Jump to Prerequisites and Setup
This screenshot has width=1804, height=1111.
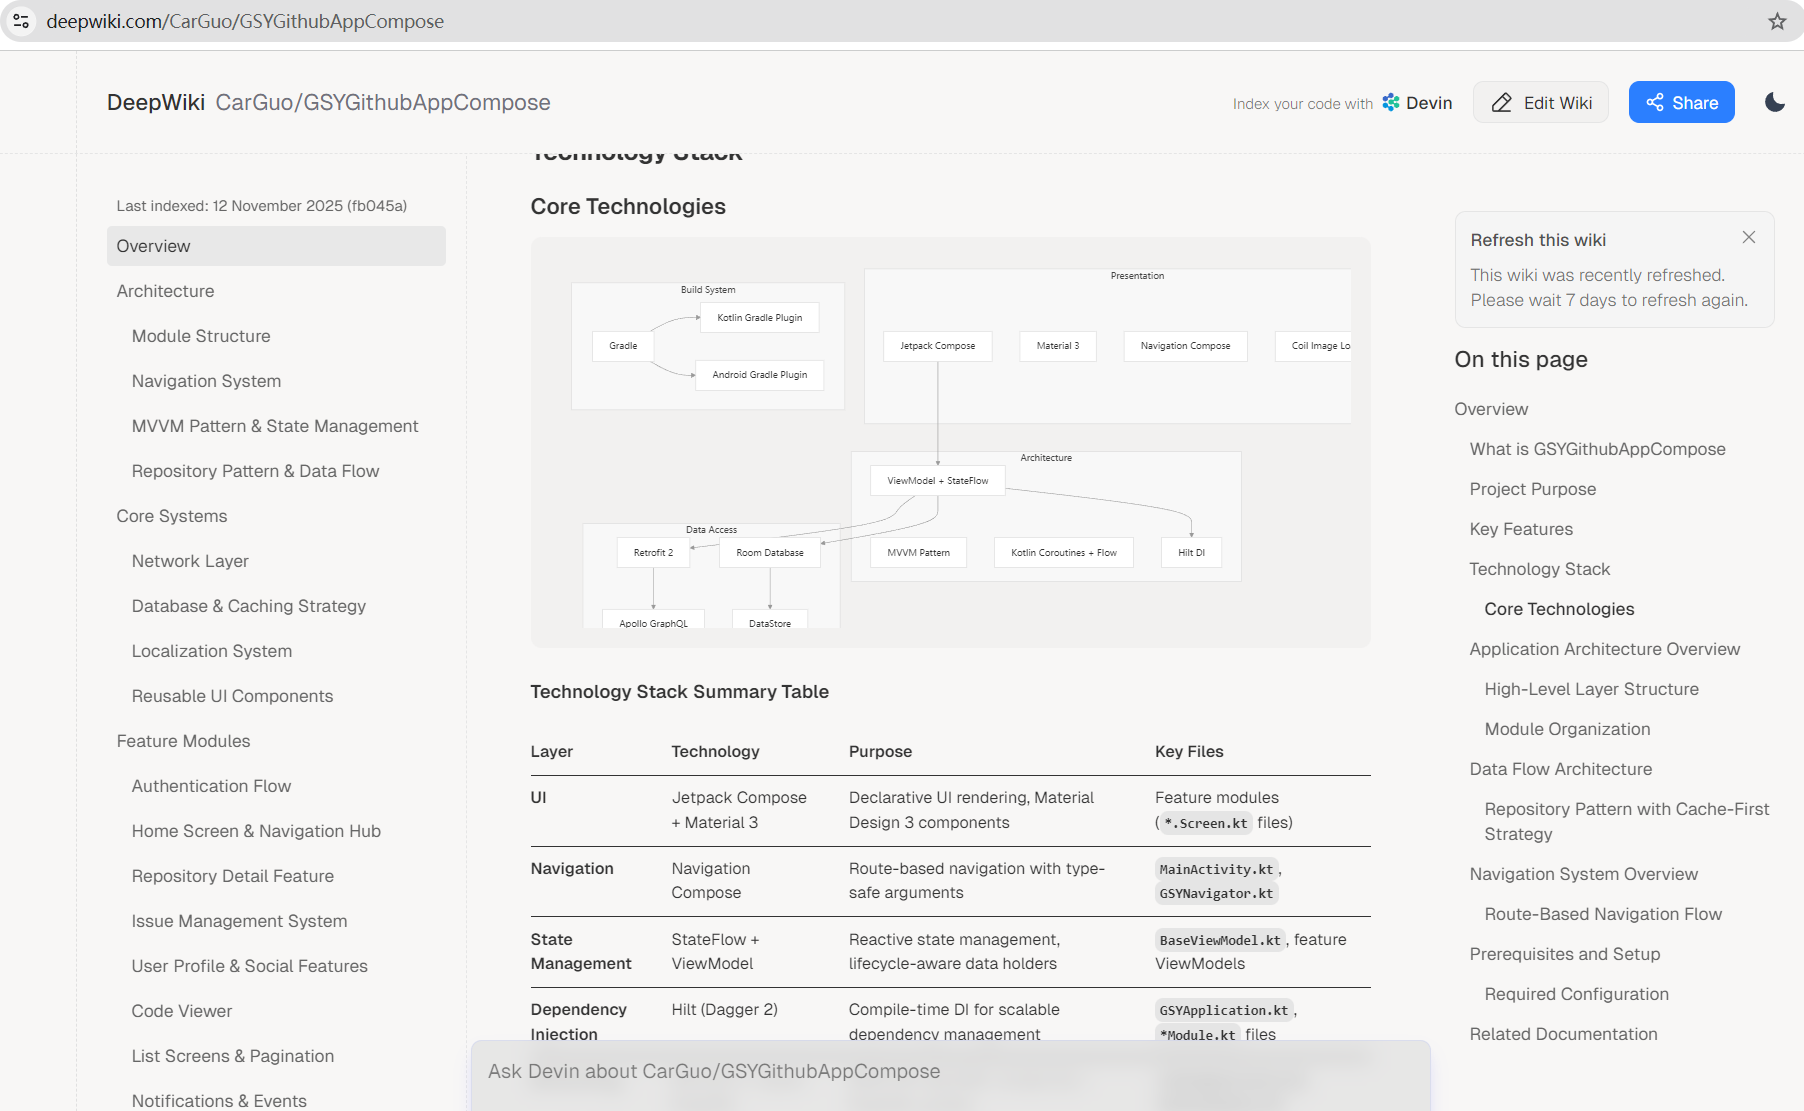1564,954
